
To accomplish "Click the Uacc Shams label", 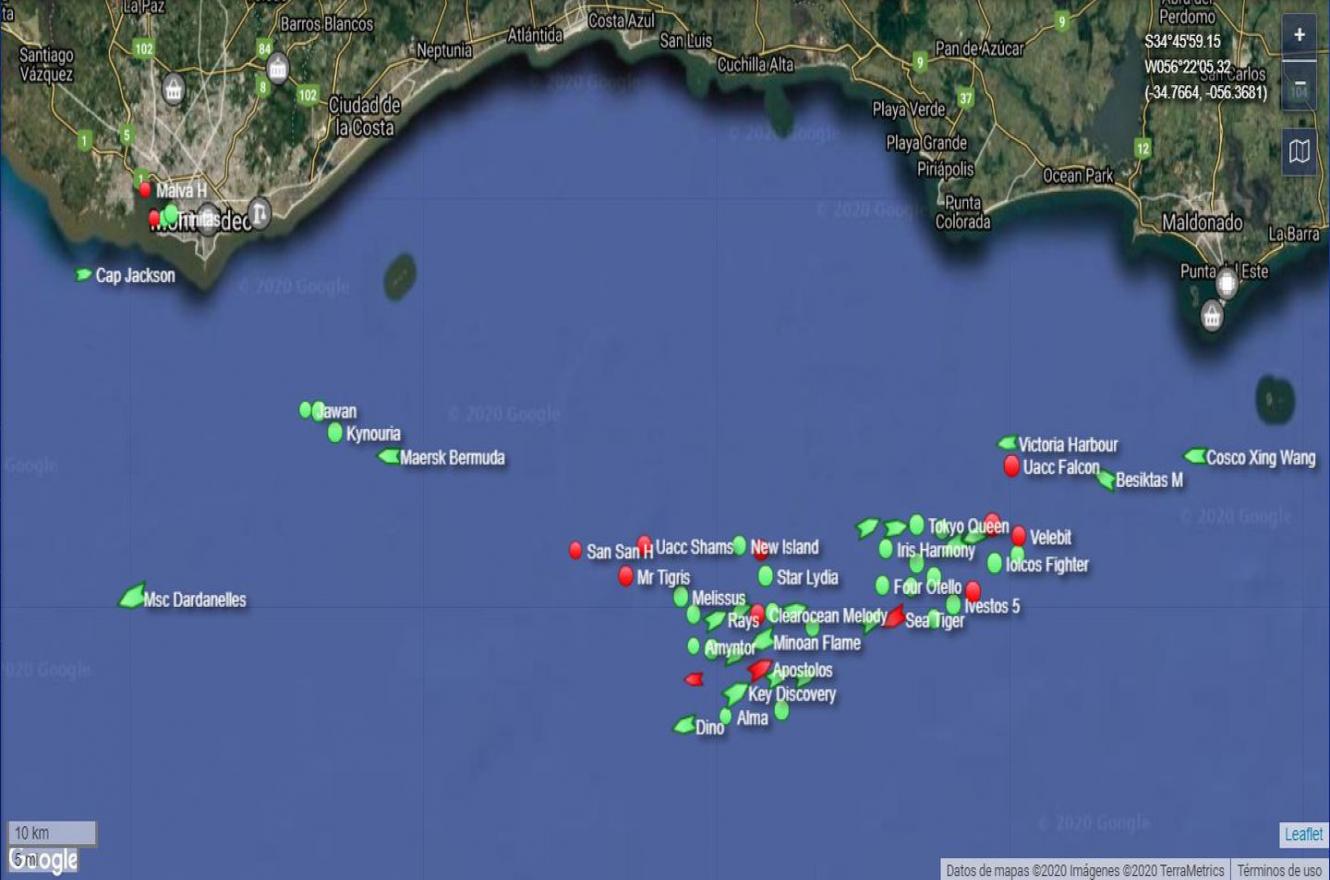I will click(694, 547).
